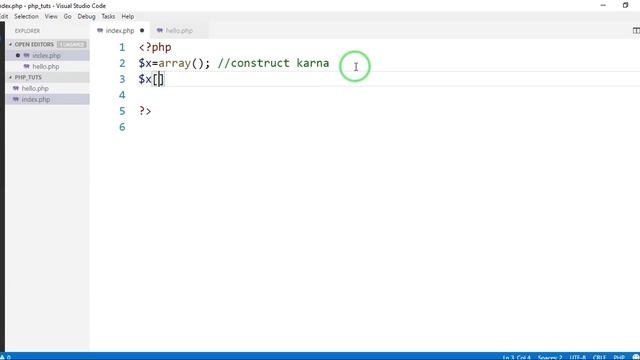Open the Tasks menu
Viewport: 640px width, 360px height.
click(x=108, y=16)
